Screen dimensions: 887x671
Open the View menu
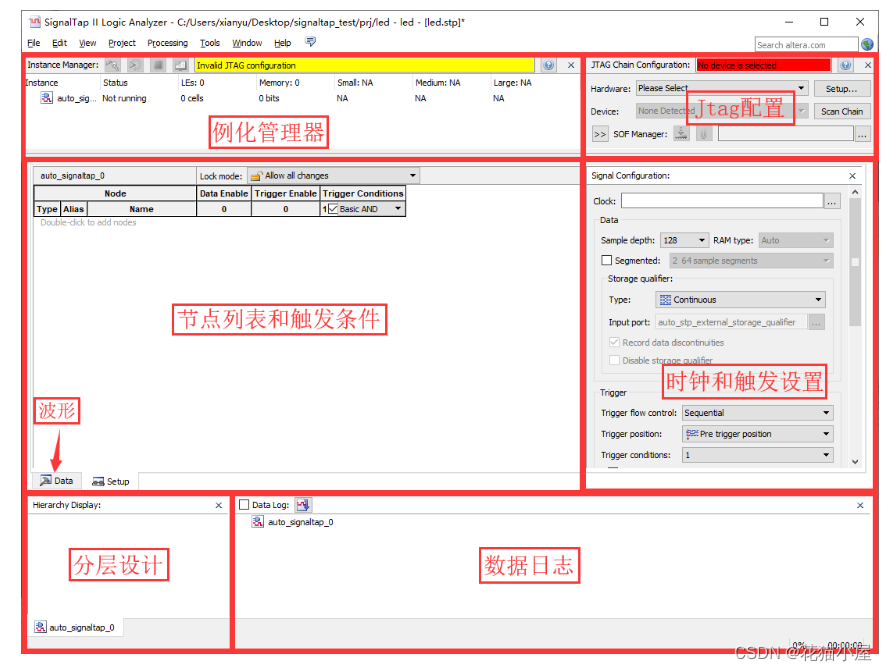tap(87, 43)
